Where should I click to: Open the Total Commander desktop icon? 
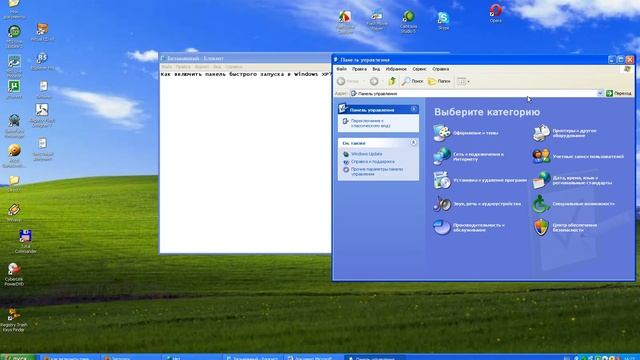(x=25, y=242)
